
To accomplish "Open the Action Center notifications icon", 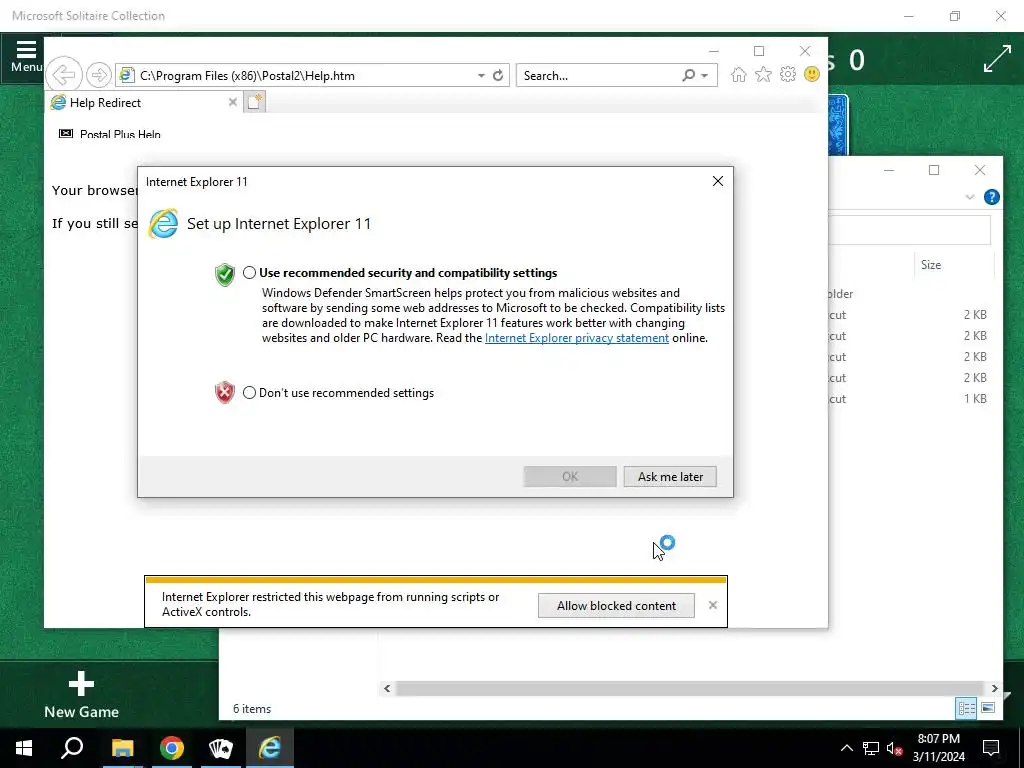I will tap(991, 748).
